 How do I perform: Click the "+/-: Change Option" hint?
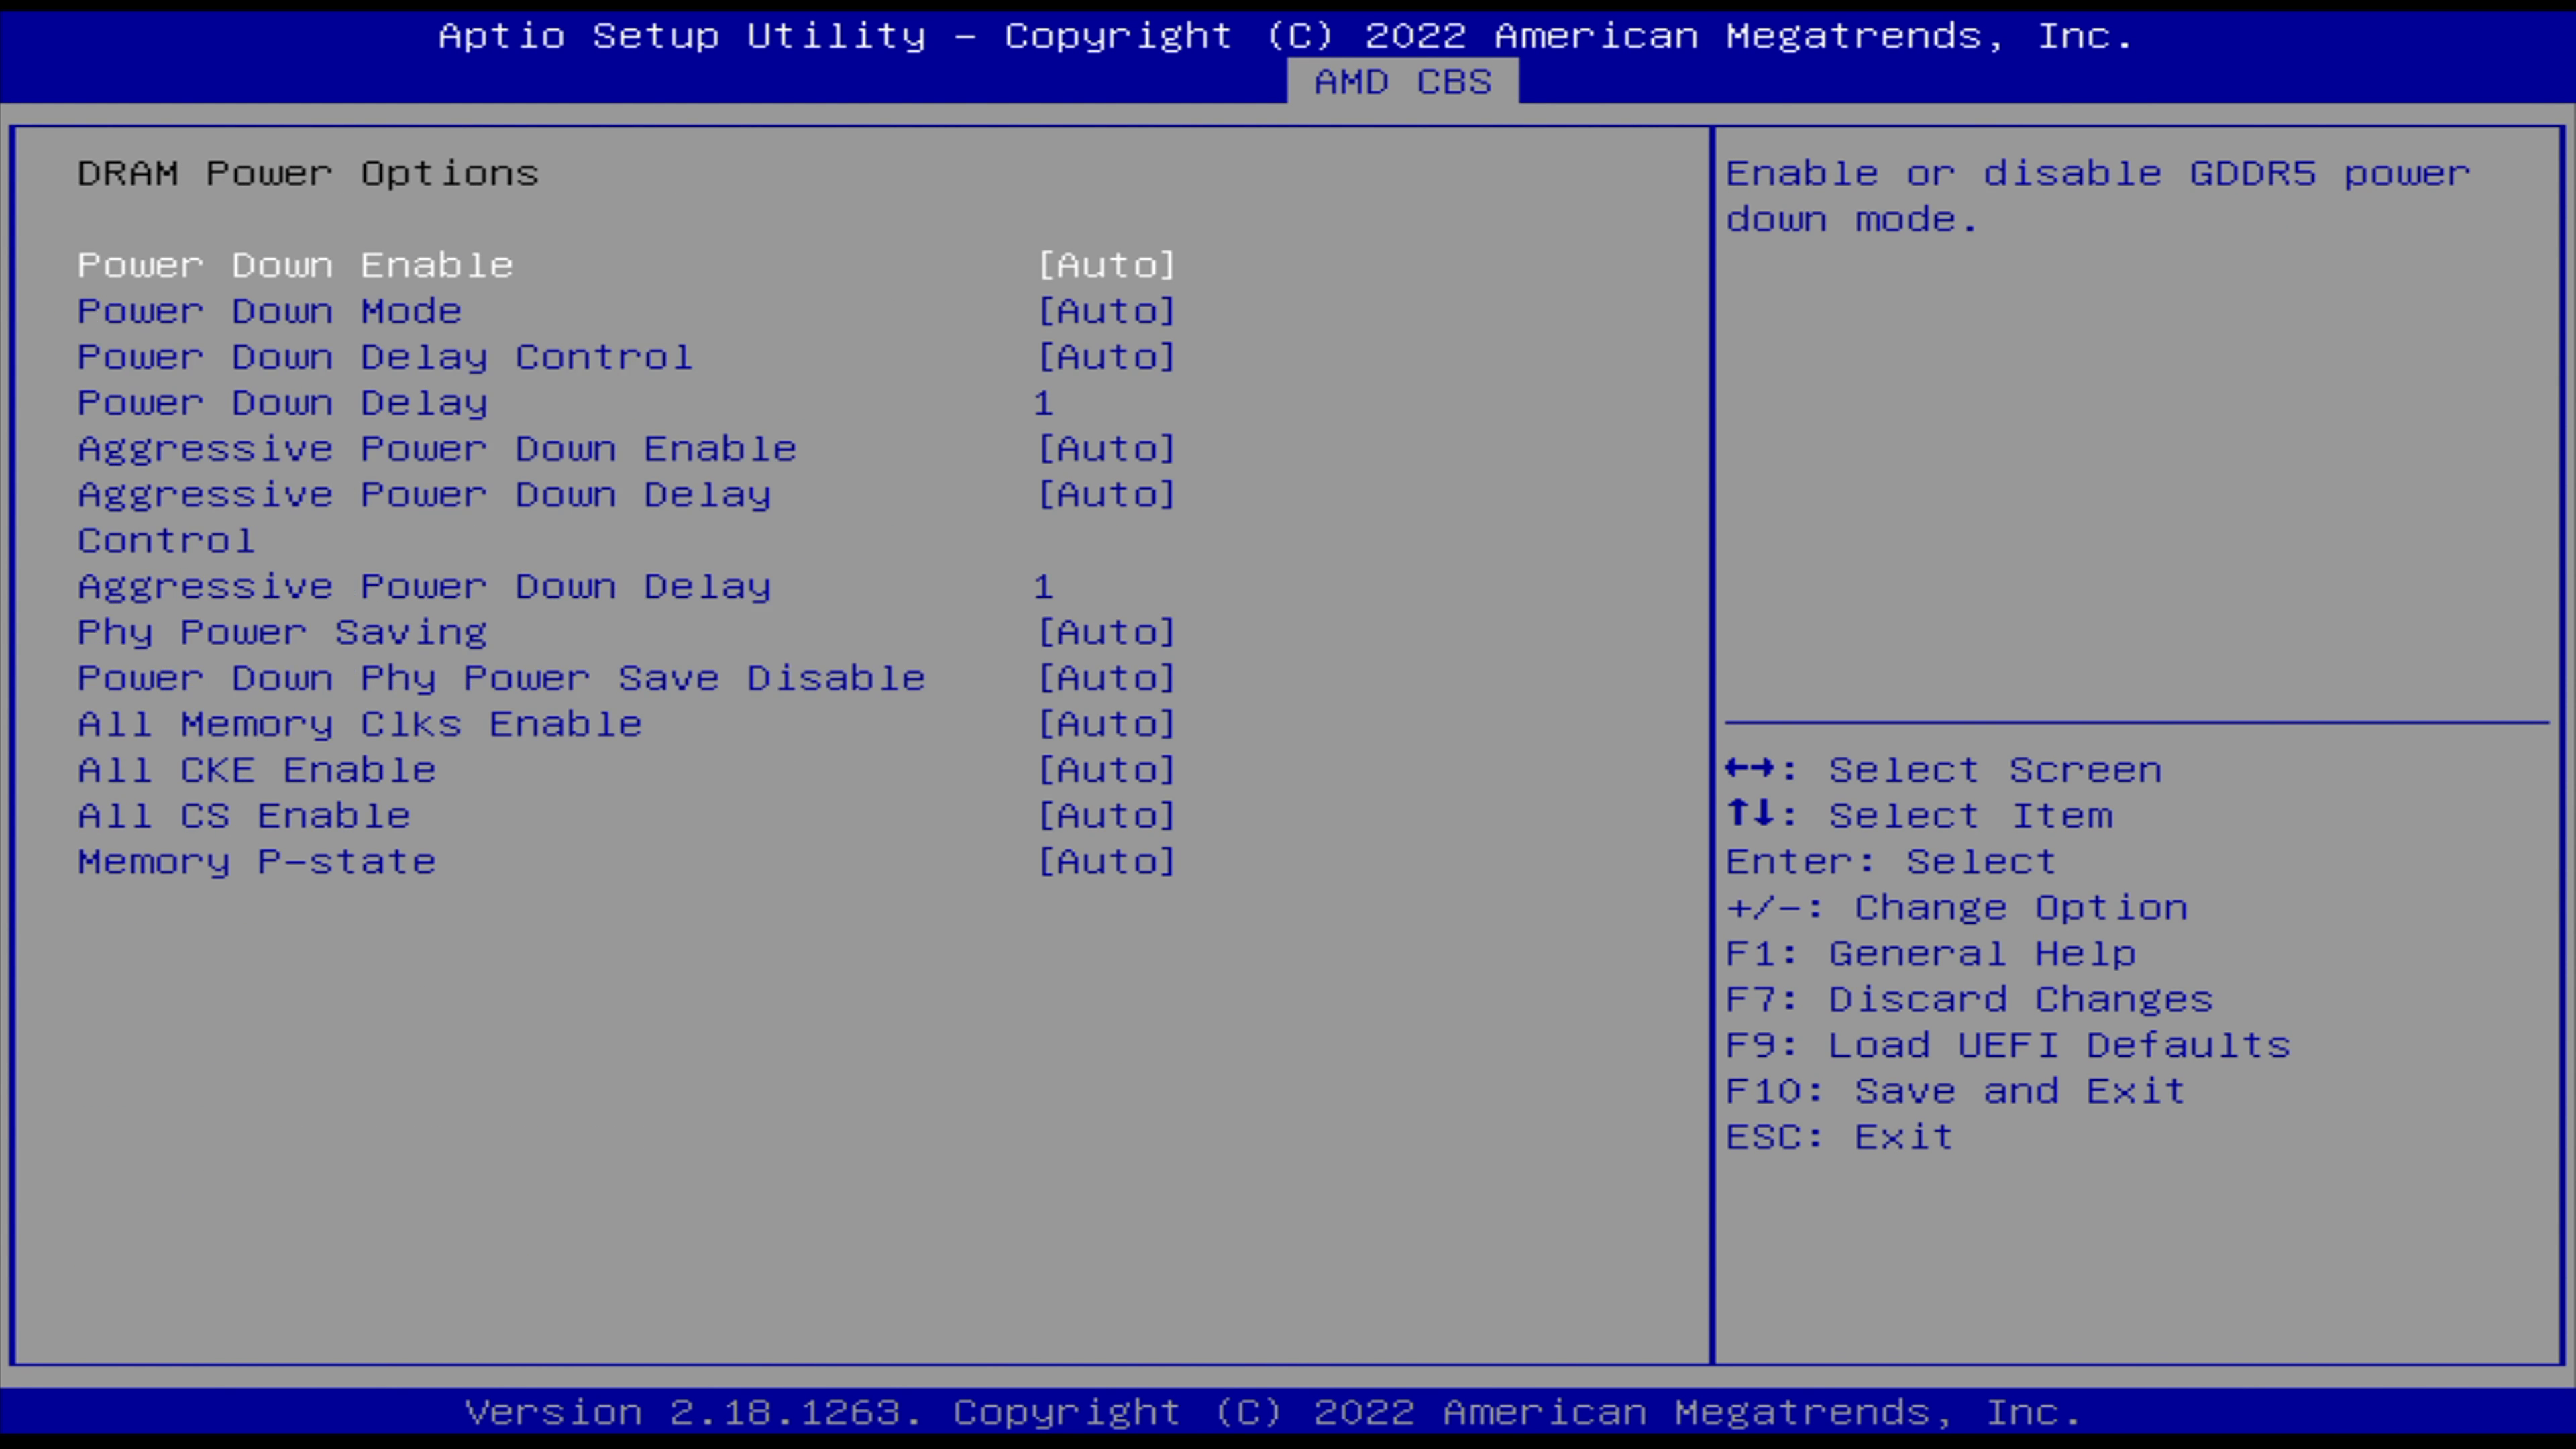click(1957, 909)
